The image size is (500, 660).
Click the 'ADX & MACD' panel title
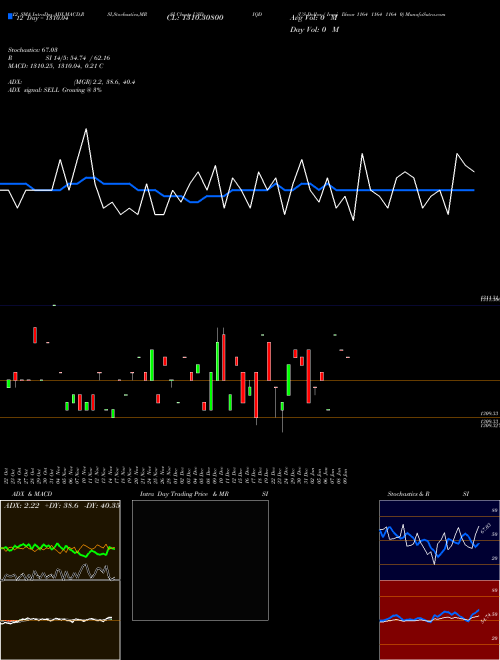32,494
